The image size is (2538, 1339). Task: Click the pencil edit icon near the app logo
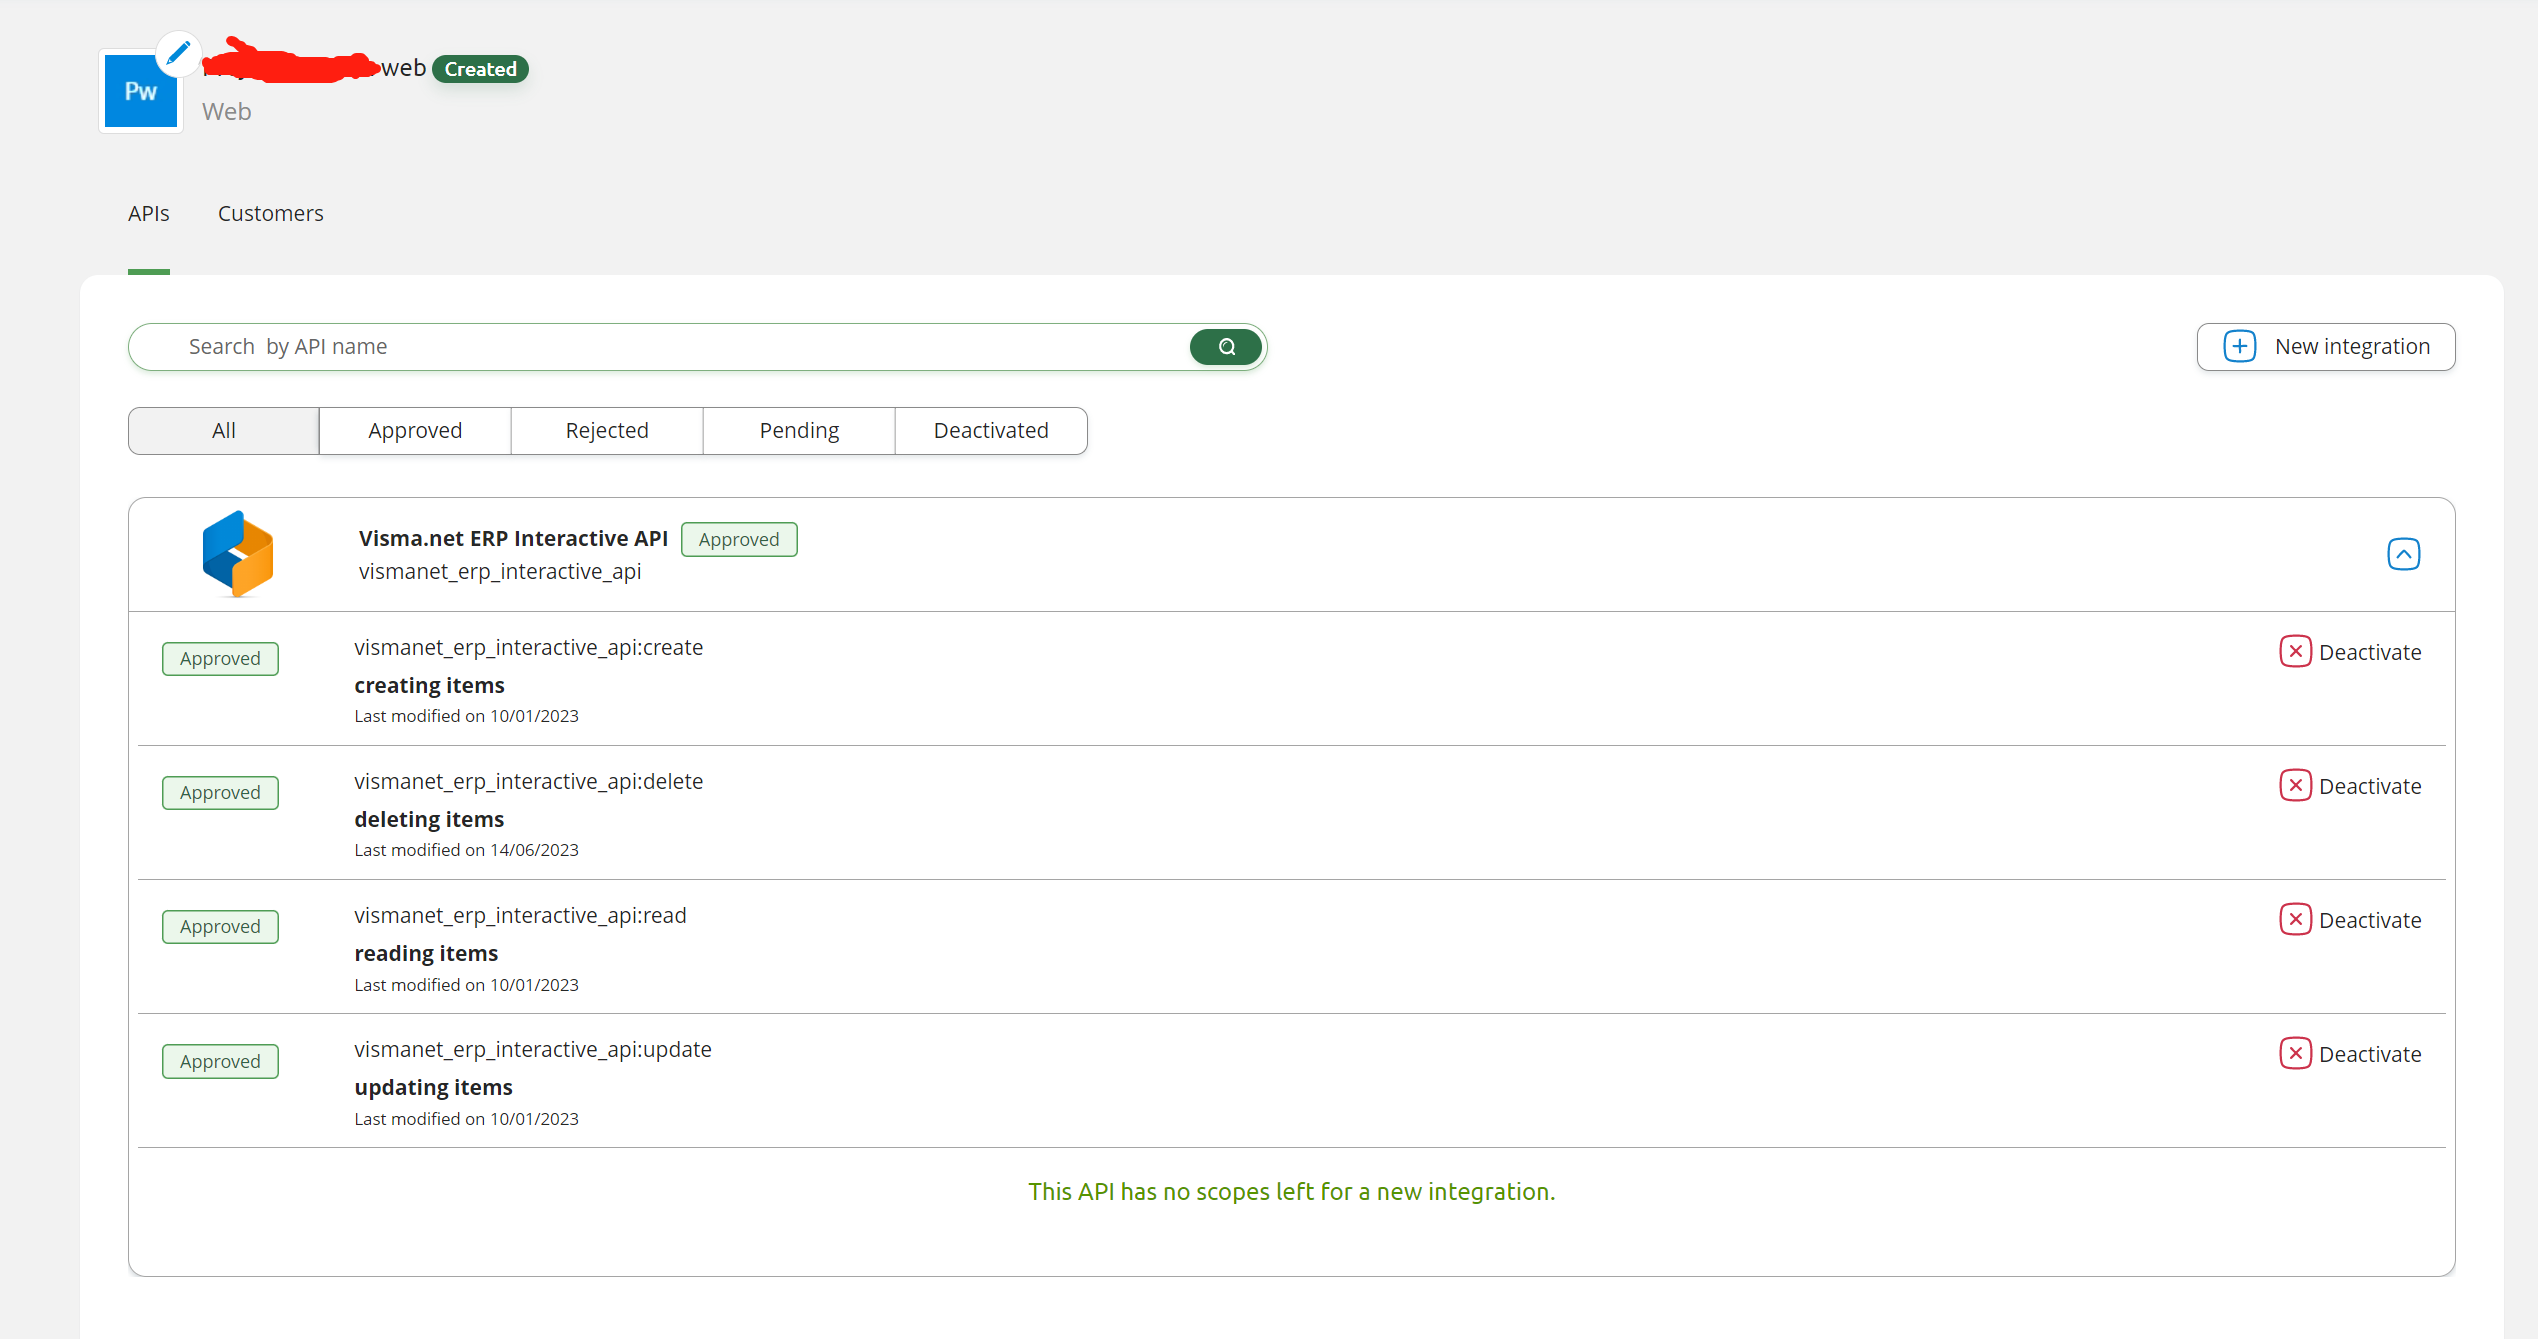pos(177,54)
